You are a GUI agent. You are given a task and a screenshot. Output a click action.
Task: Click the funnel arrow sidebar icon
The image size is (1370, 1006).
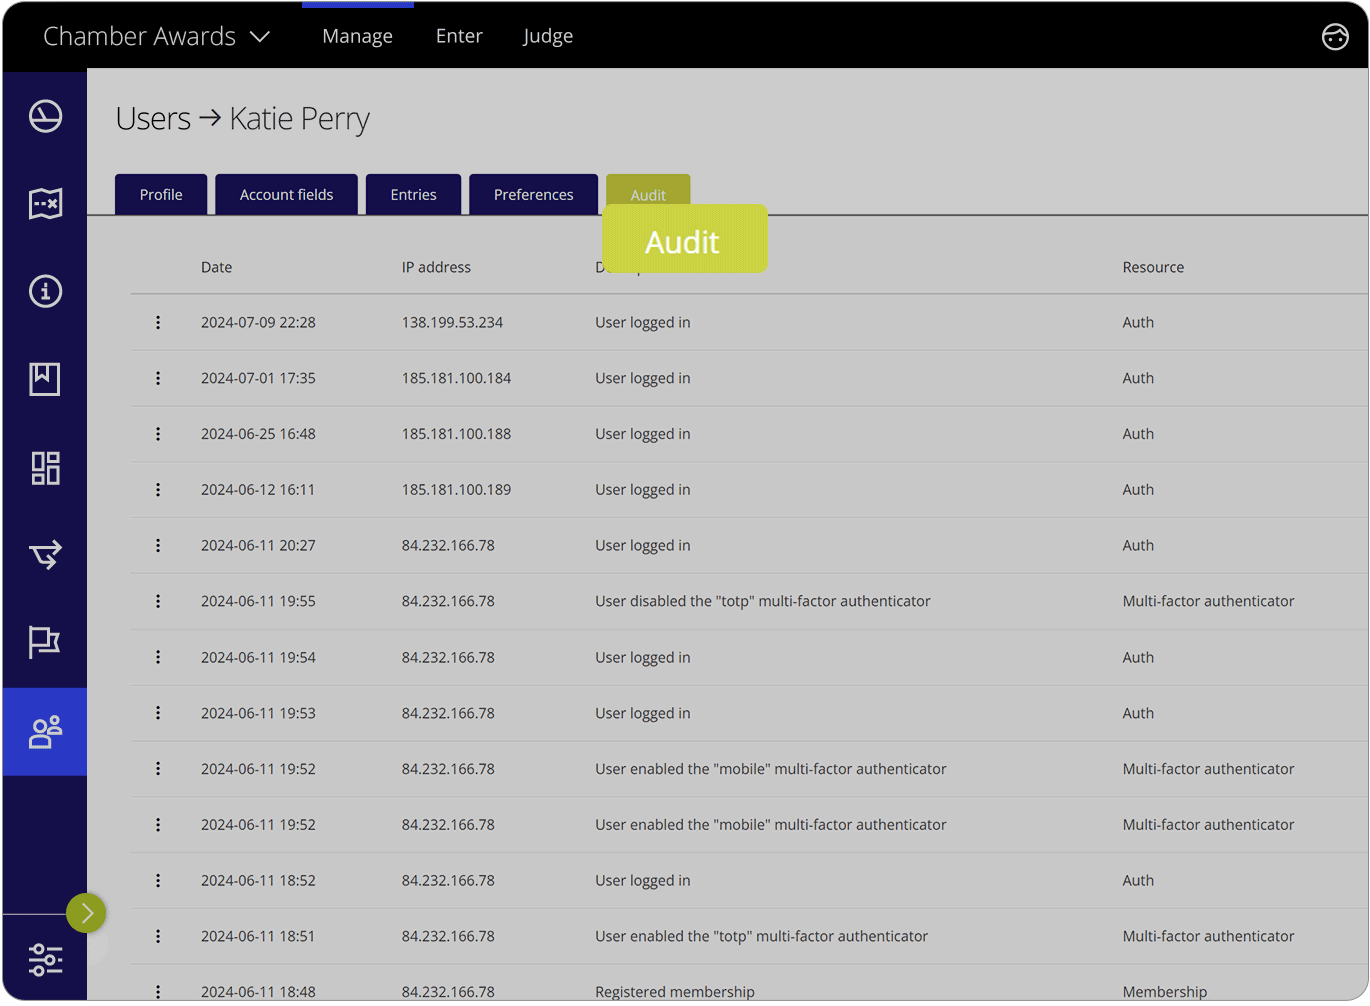tap(45, 554)
